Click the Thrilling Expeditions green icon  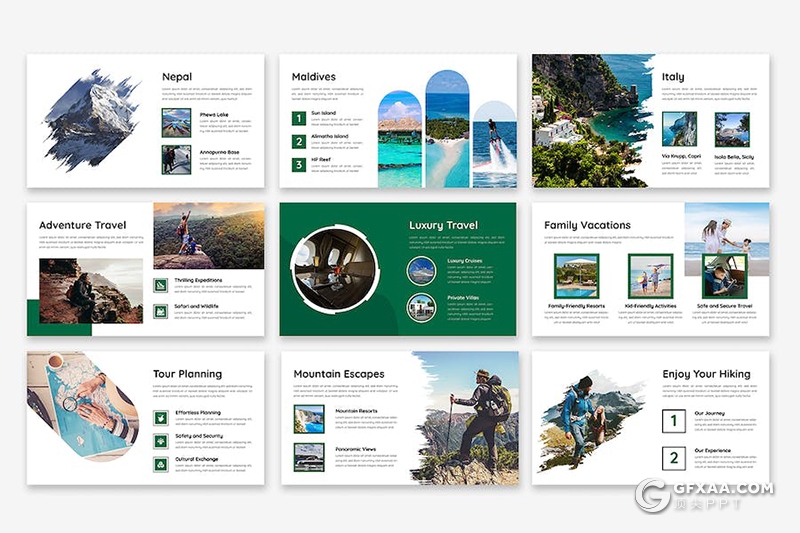160,285
